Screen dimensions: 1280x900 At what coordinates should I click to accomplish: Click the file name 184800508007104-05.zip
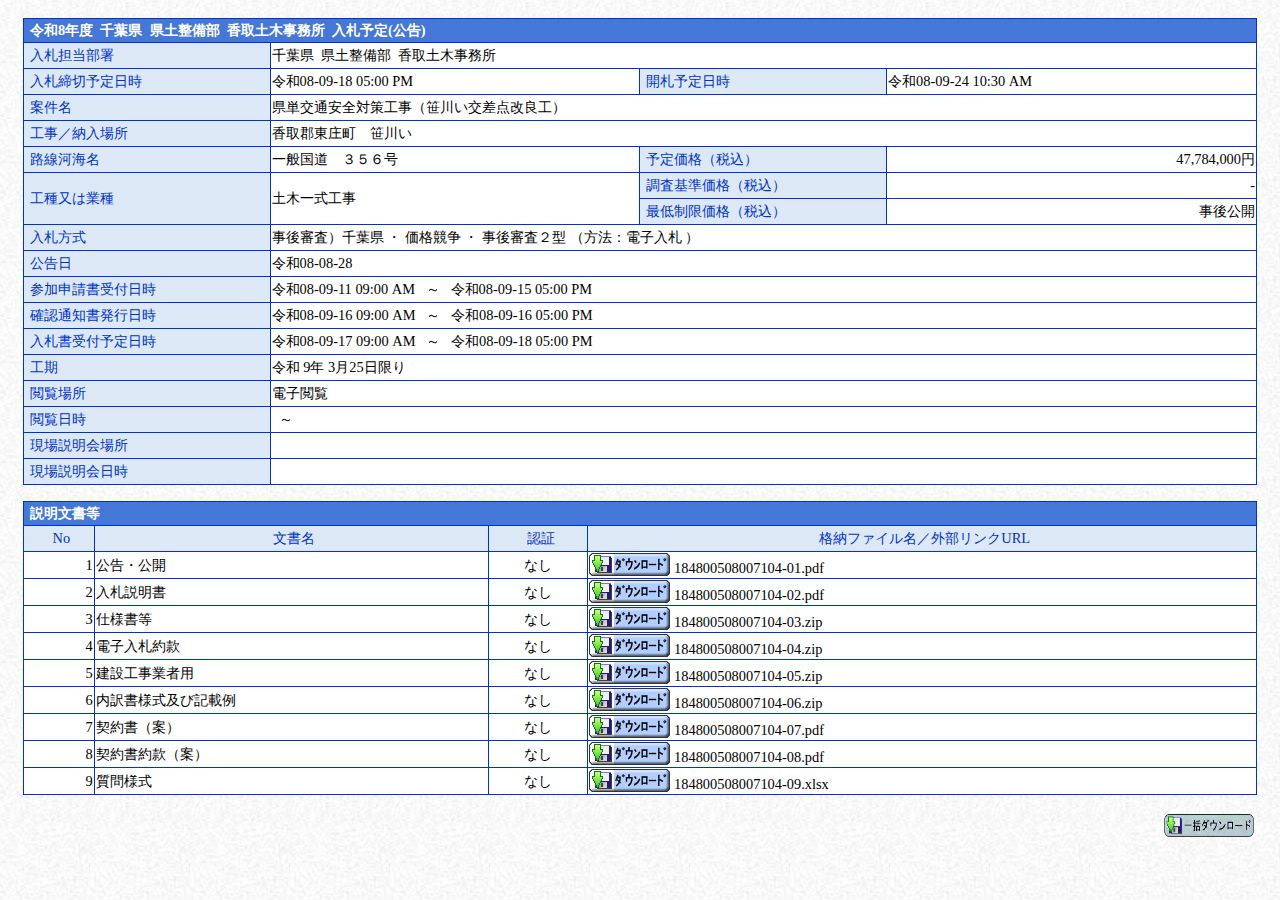[x=748, y=676]
